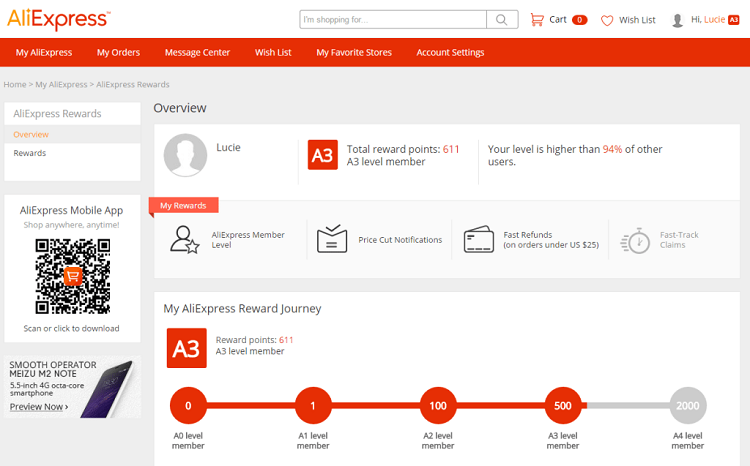750x466 pixels.
Task: Click the 0 point marker for A0 level
Action: pyautogui.click(x=188, y=406)
